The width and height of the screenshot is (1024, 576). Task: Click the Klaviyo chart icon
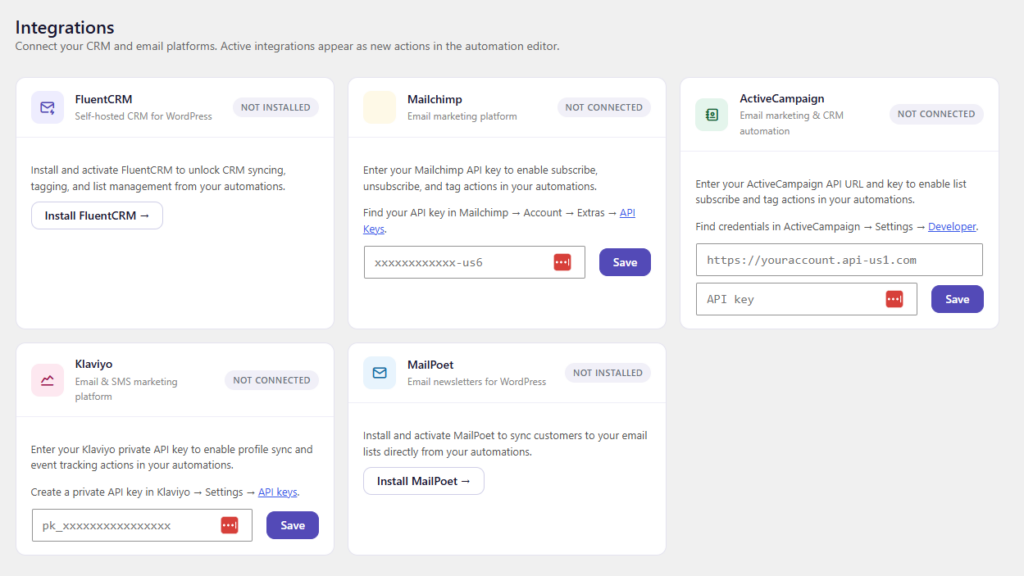[47, 380]
